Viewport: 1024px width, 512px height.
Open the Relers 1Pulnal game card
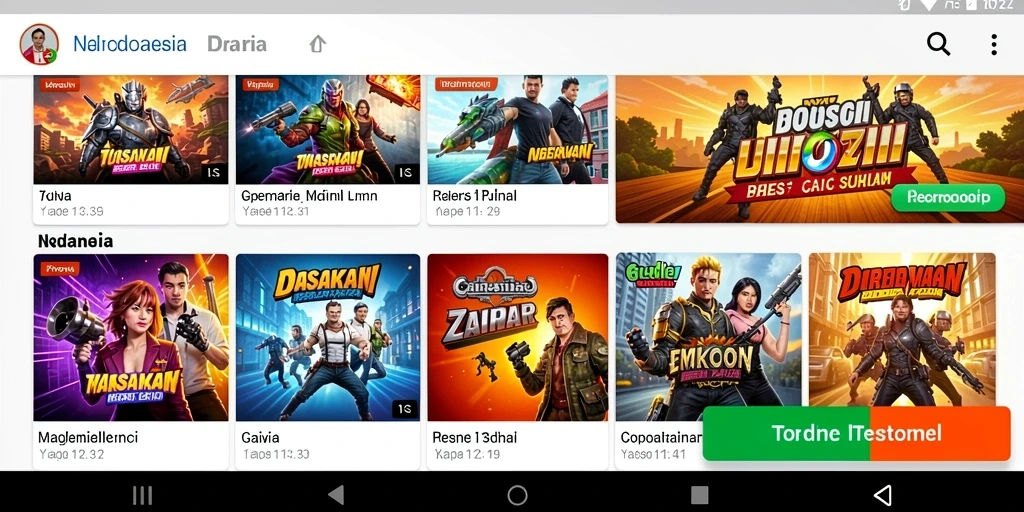[x=517, y=150]
